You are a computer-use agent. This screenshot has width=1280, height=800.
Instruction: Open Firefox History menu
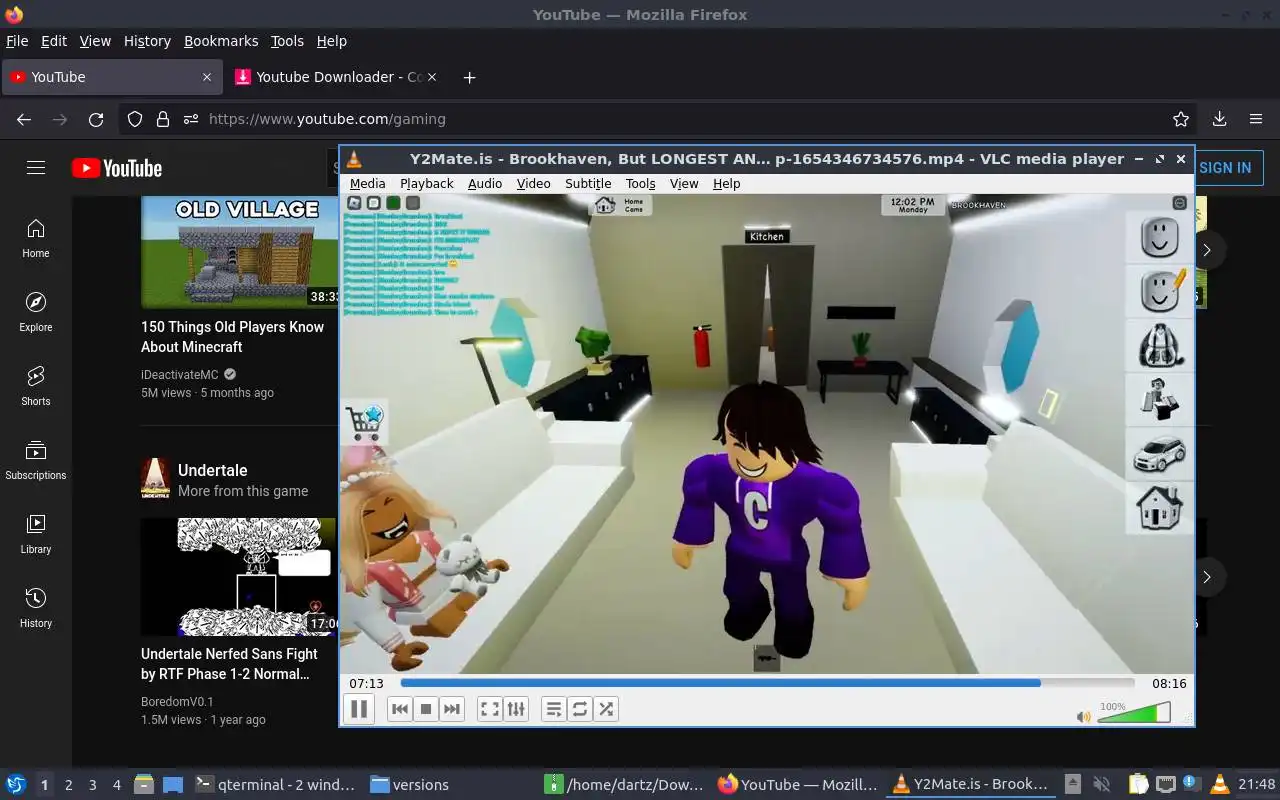[x=147, y=41]
